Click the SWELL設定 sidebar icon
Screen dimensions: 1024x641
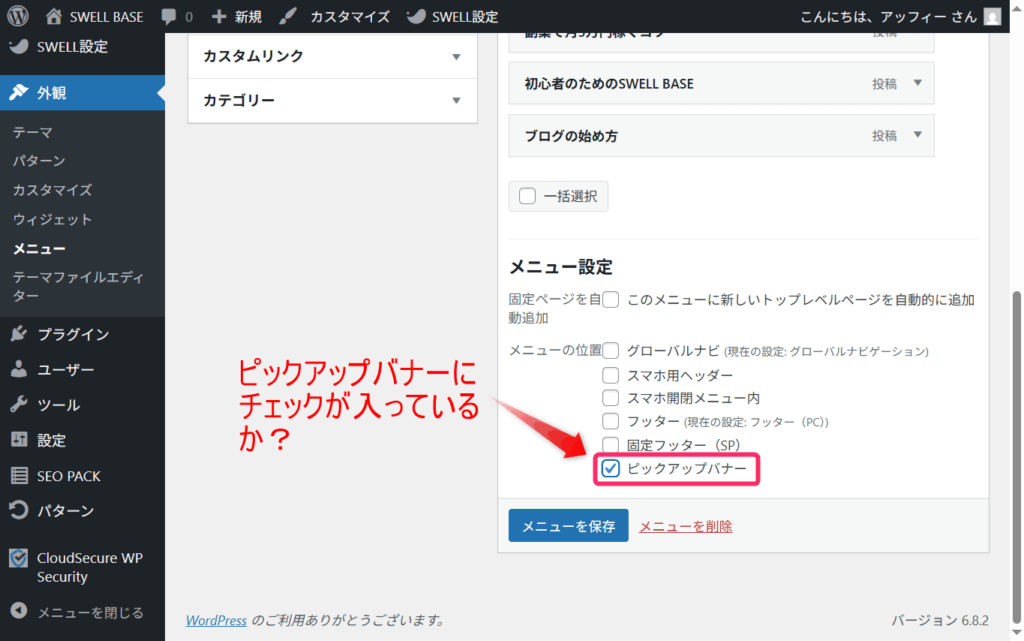pos(18,46)
